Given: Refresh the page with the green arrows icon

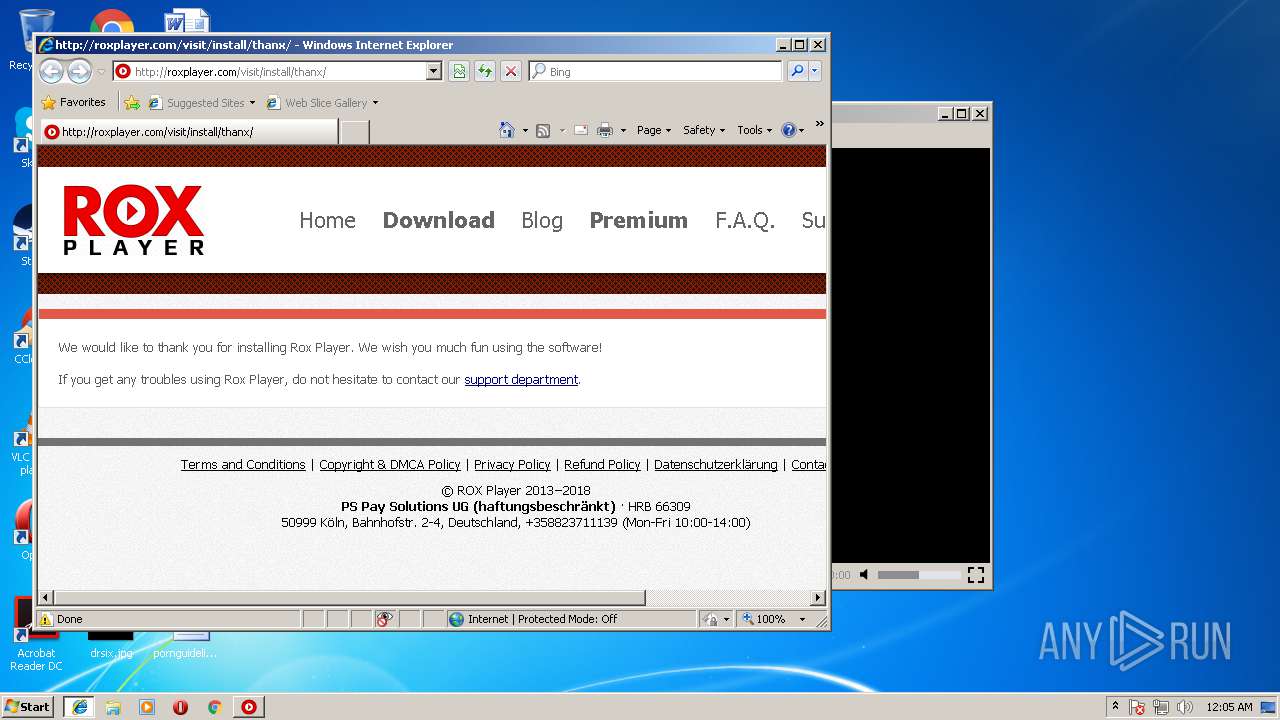Looking at the screenshot, I should (x=485, y=71).
